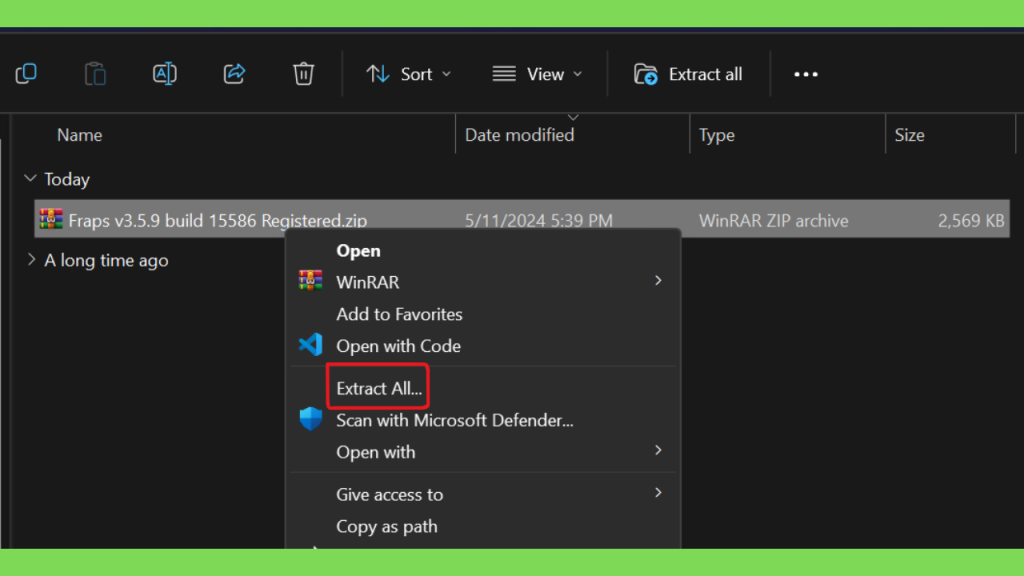Choose Scan with Microsoft Defender...
The width and height of the screenshot is (1024, 576).
[x=455, y=421]
